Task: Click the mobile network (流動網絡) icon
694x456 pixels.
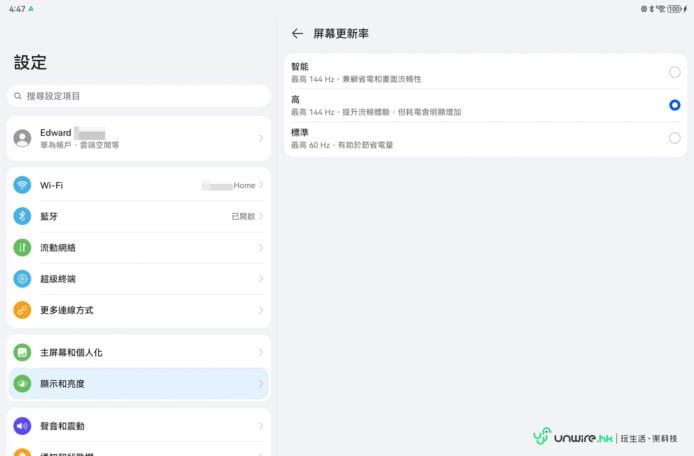Action: point(22,247)
